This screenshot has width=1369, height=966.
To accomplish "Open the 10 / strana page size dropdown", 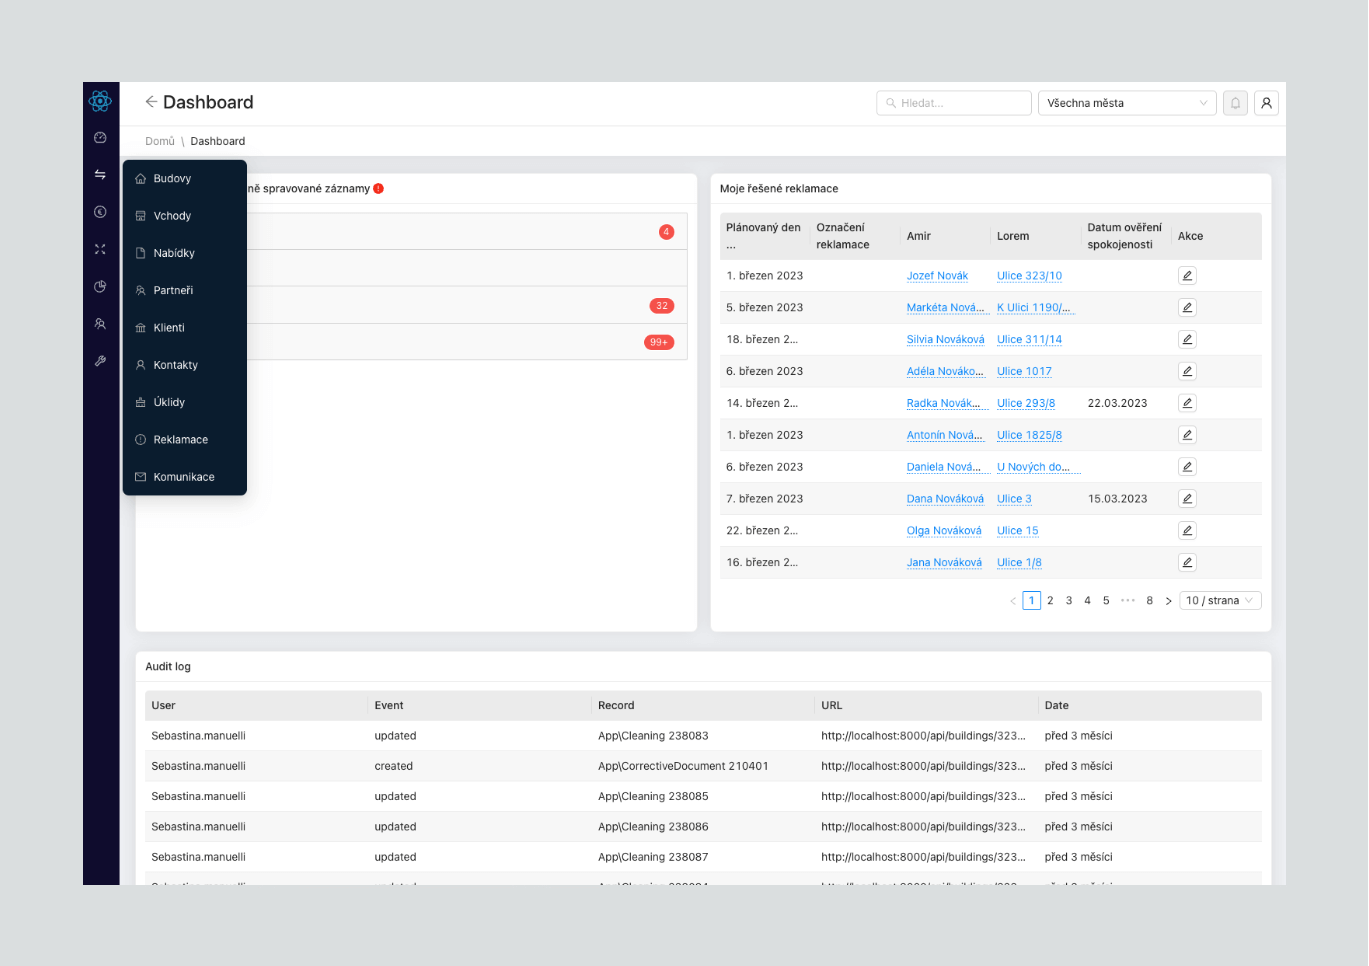I will [x=1220, y=601].
